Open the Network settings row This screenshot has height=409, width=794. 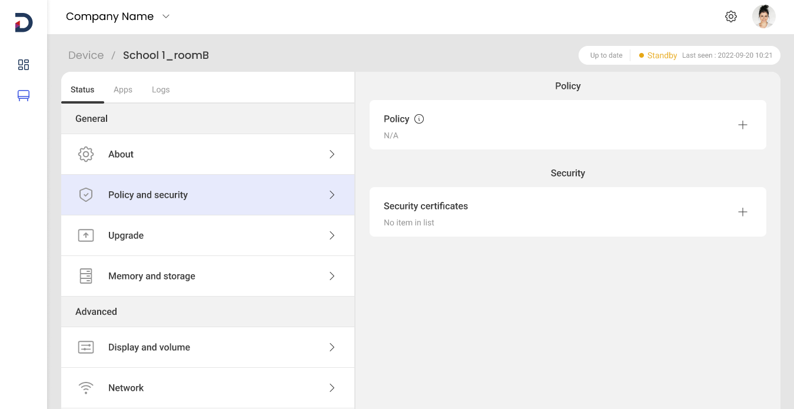click(x=208, y=388)
